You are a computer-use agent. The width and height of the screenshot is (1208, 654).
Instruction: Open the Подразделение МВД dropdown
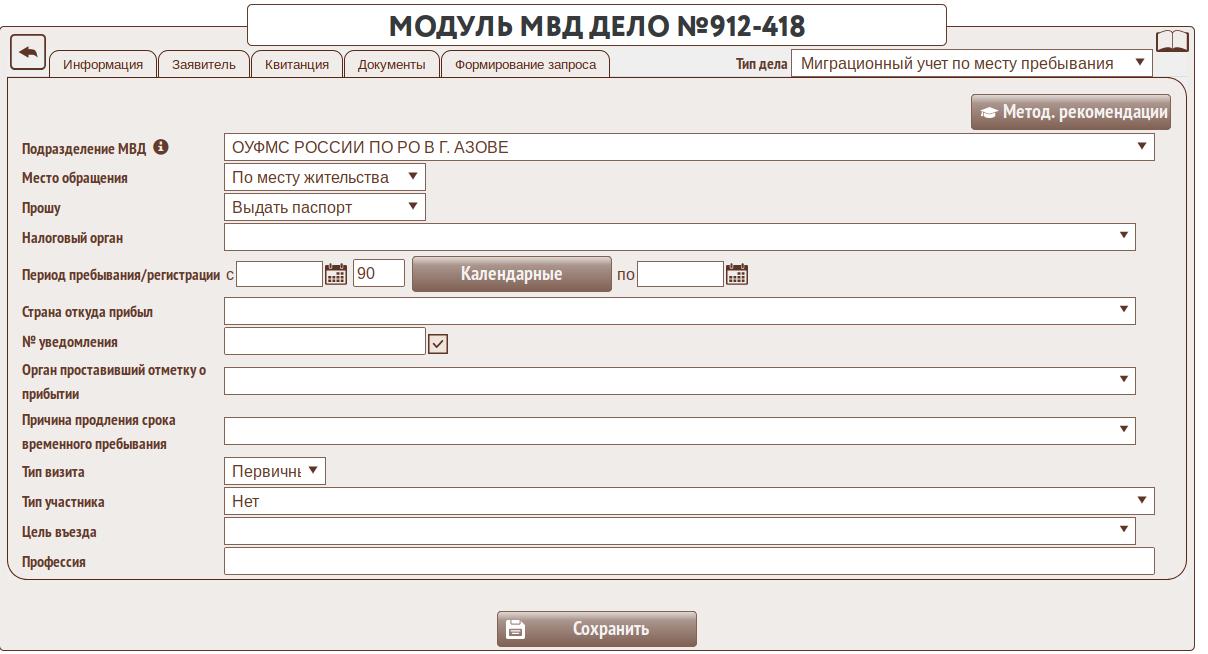pos(688,147)
